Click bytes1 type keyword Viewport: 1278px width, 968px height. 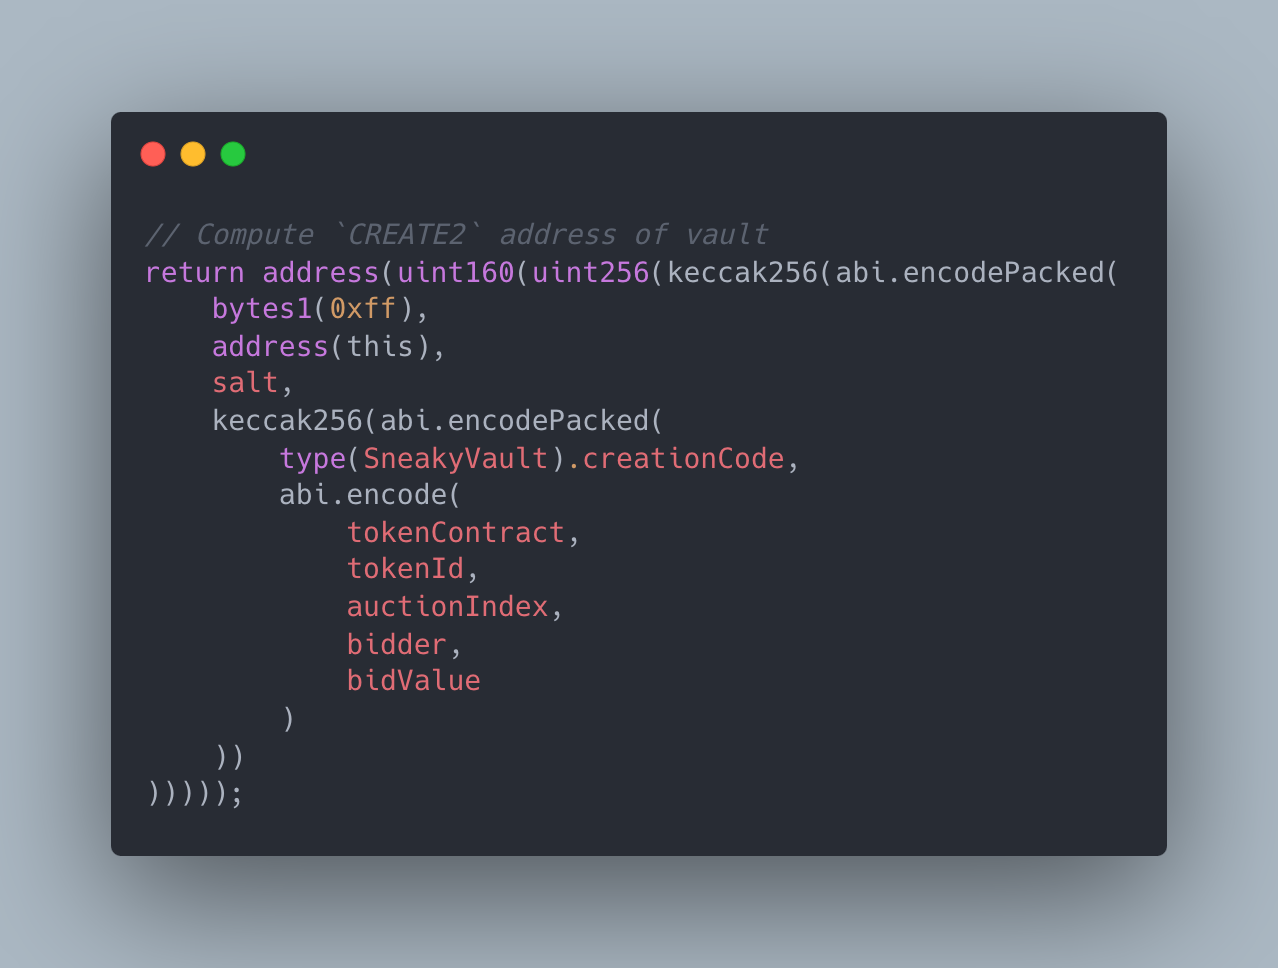point(262,309)
